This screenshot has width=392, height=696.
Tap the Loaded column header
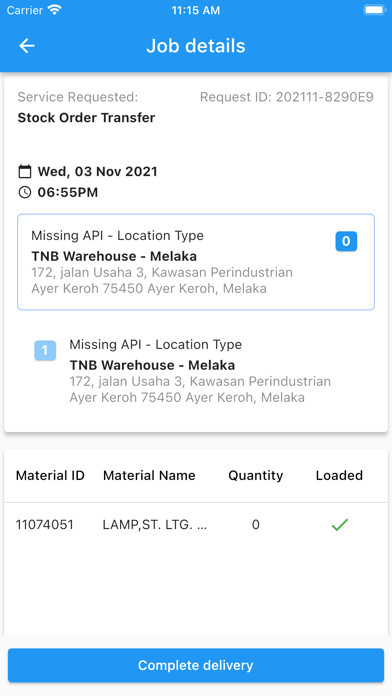[339, 475]
